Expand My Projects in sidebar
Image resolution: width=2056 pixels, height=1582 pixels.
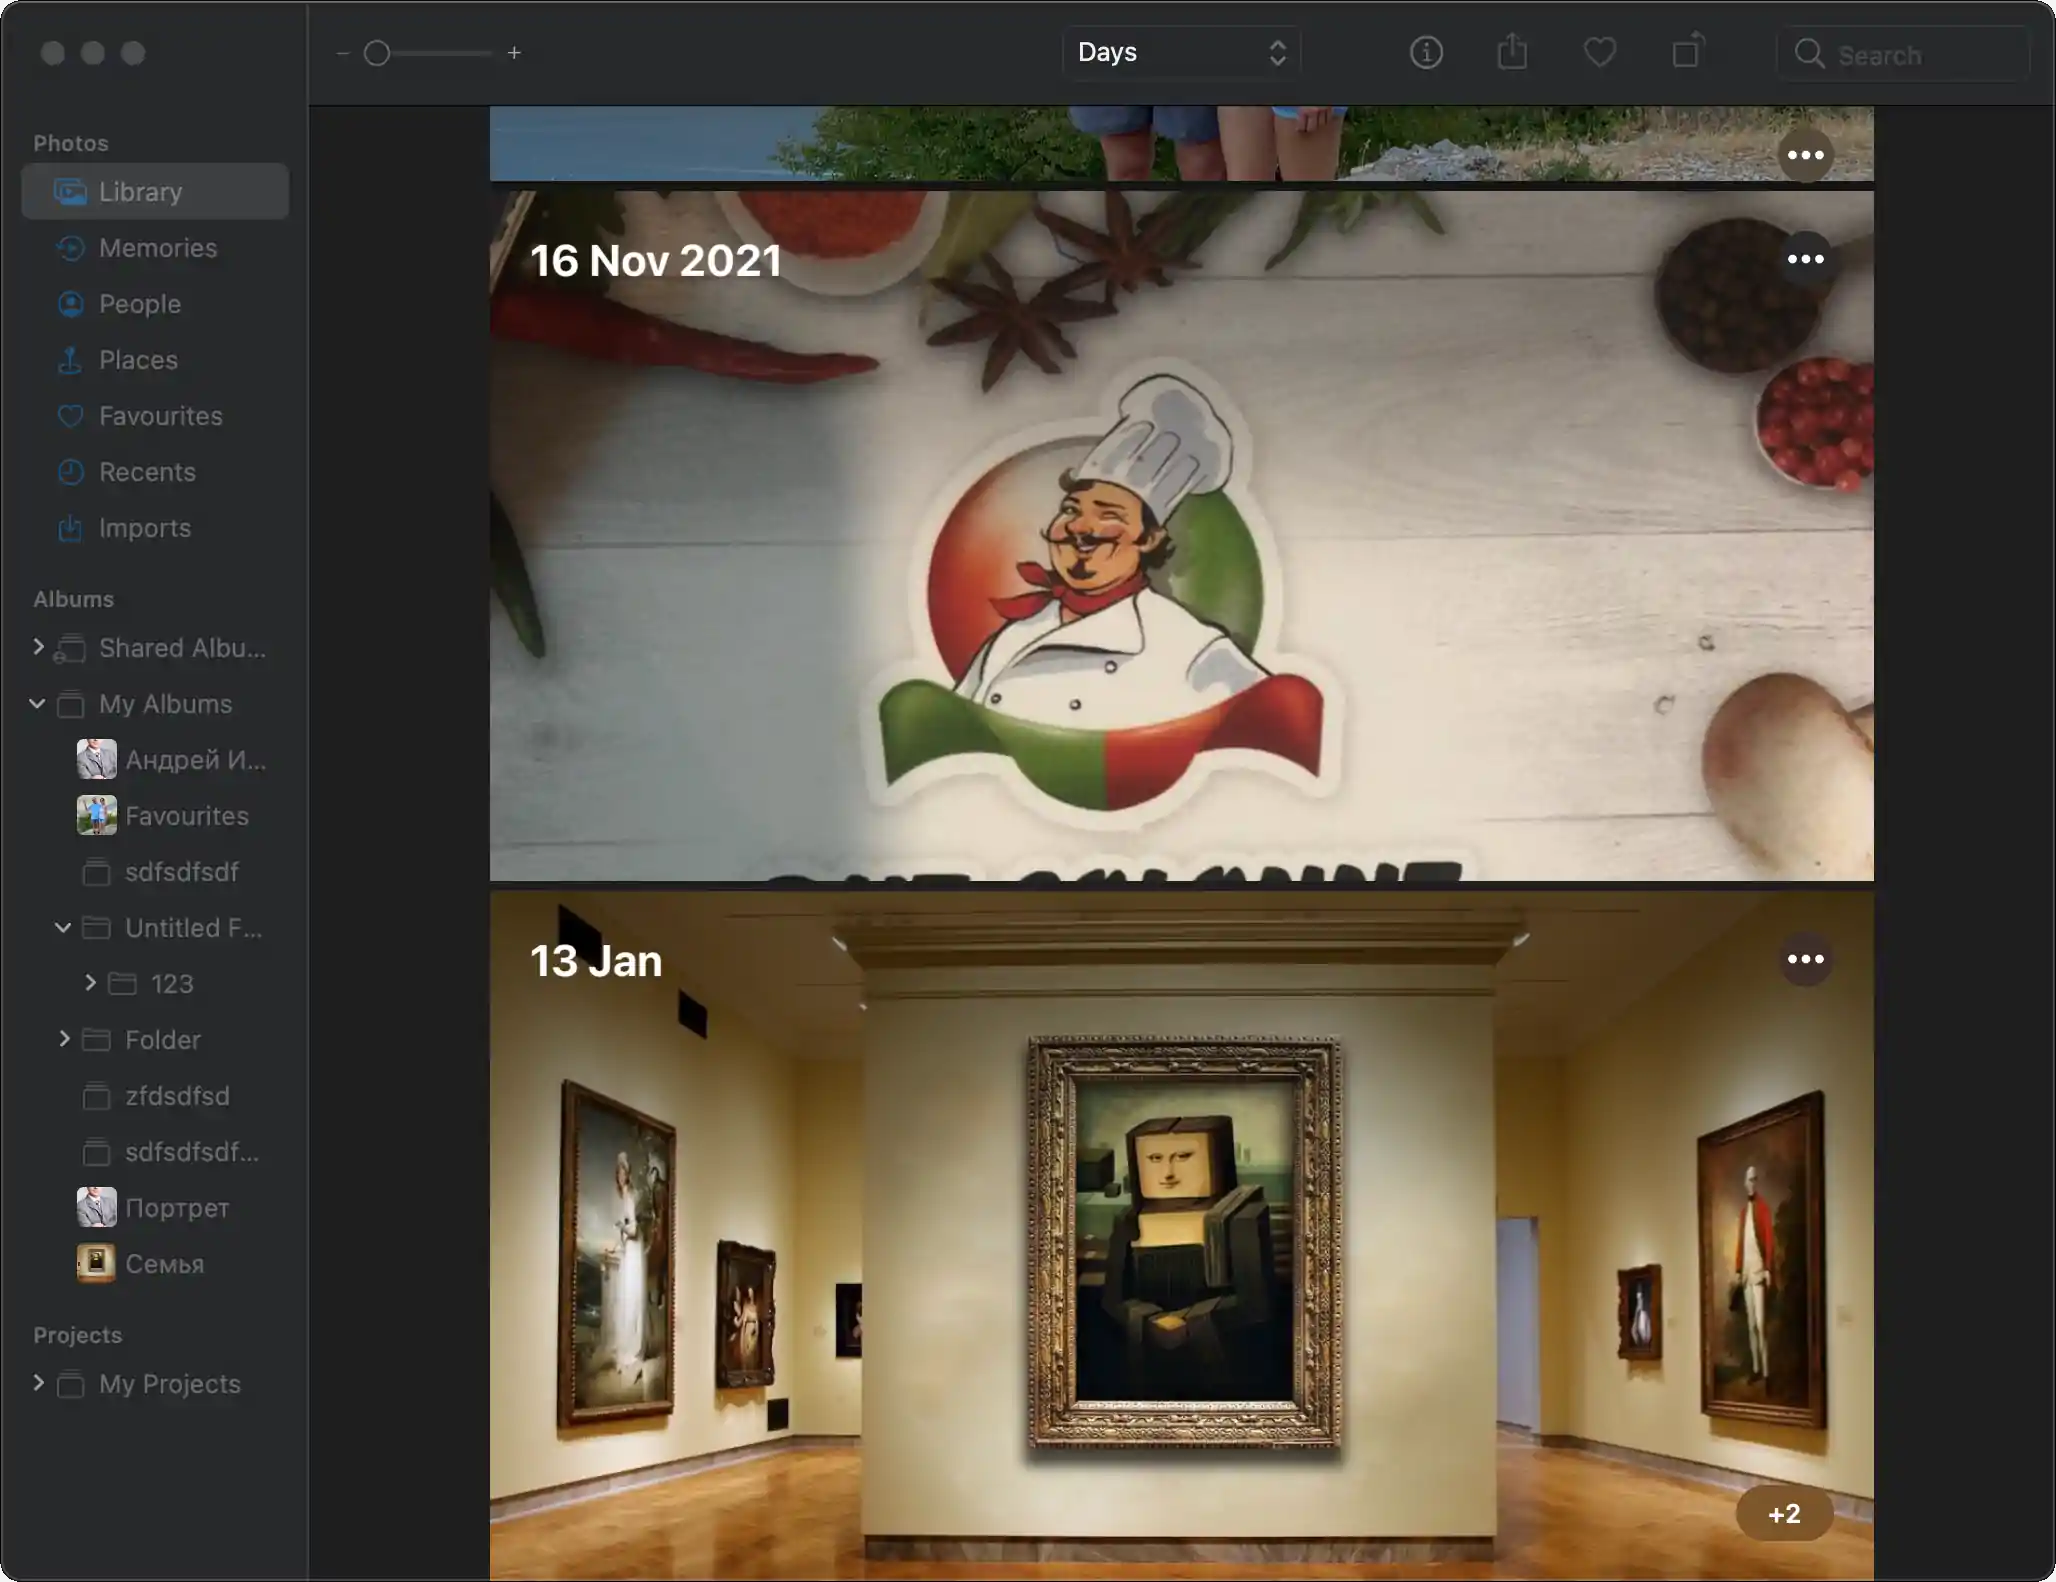37,1383
